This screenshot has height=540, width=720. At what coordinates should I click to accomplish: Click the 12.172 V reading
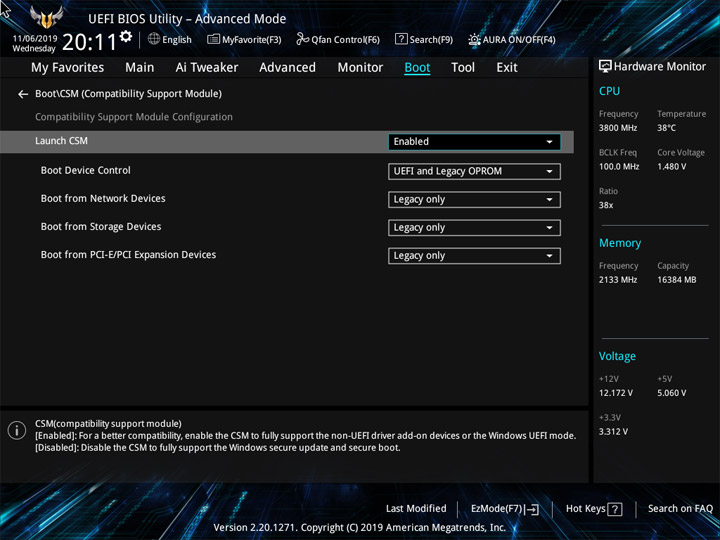click(x=616, y=393)
